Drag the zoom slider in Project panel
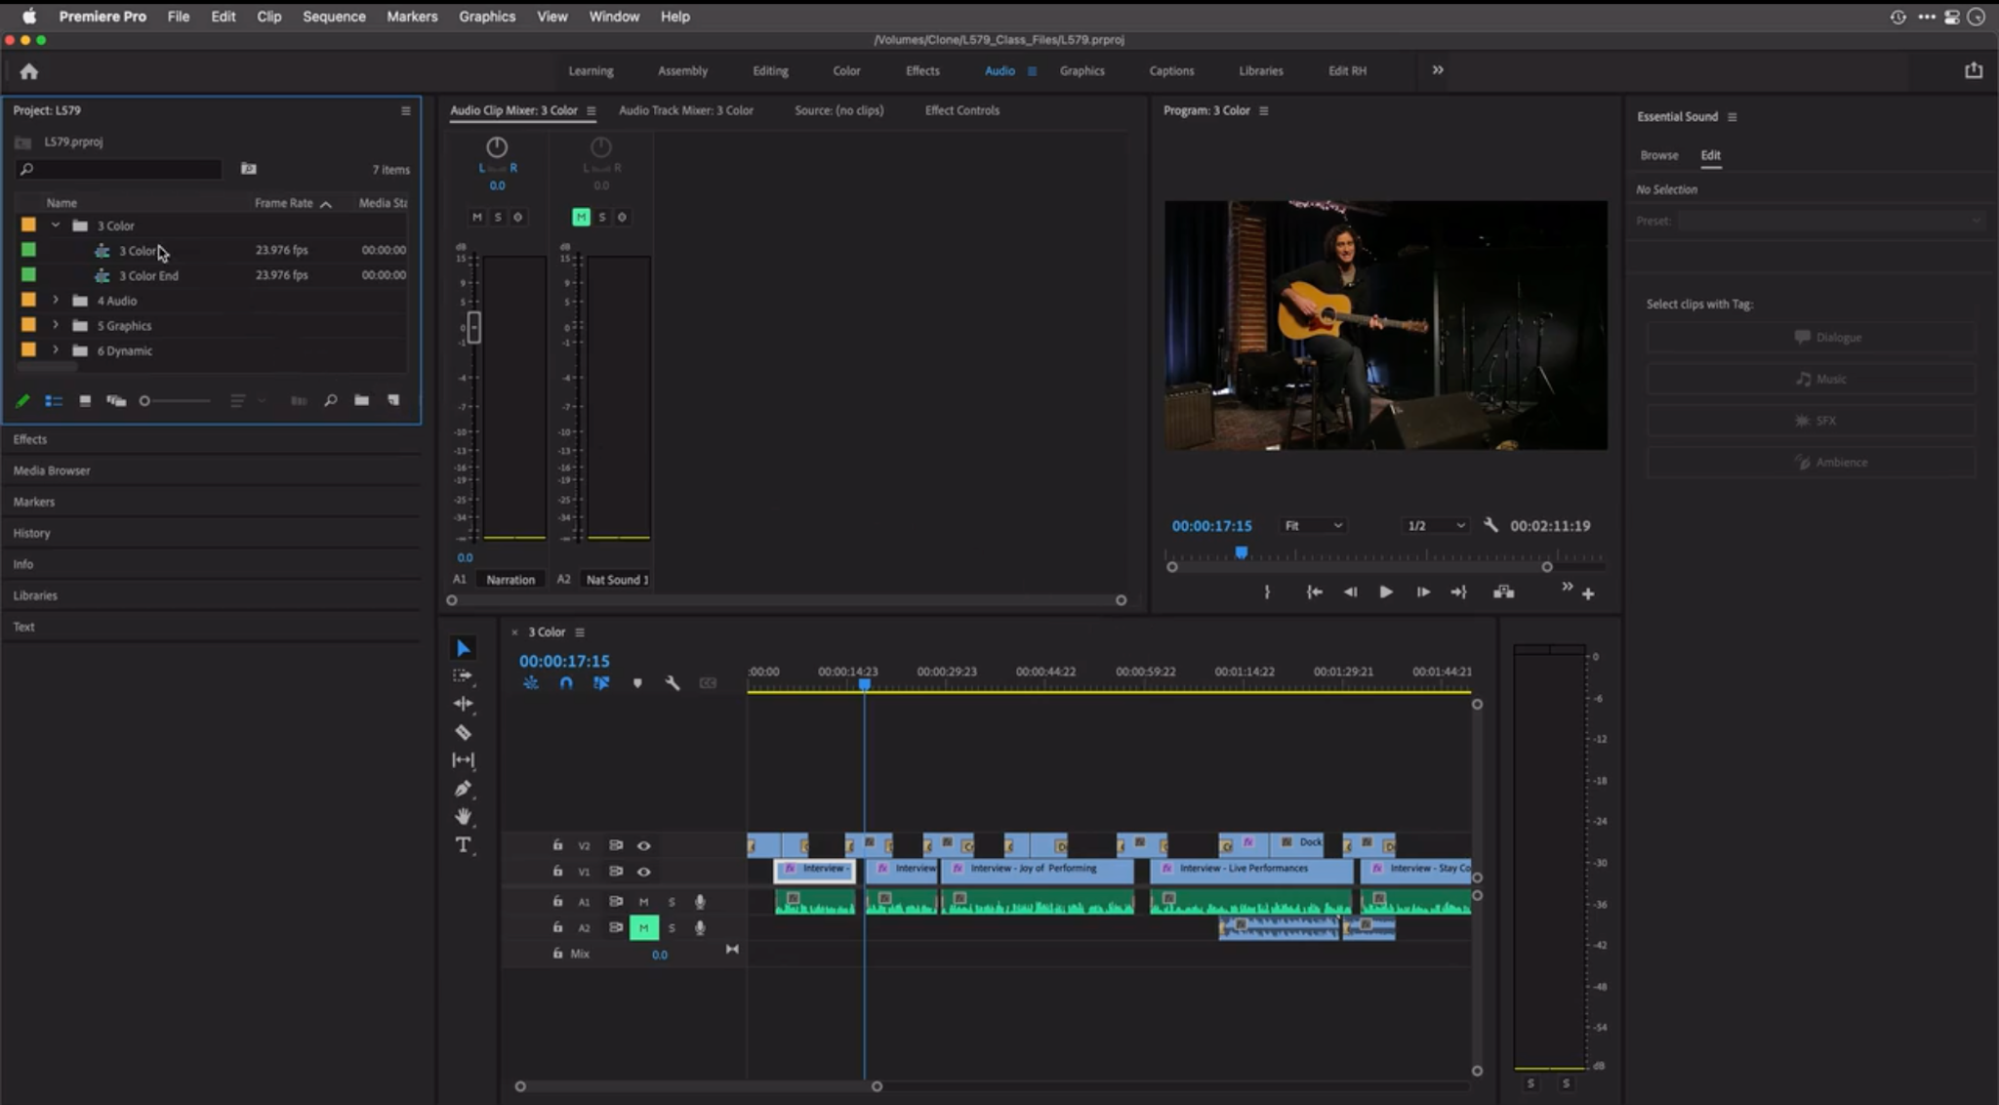The height and width of the screenshot is (1105, 1999). click(x=144, y=400)
